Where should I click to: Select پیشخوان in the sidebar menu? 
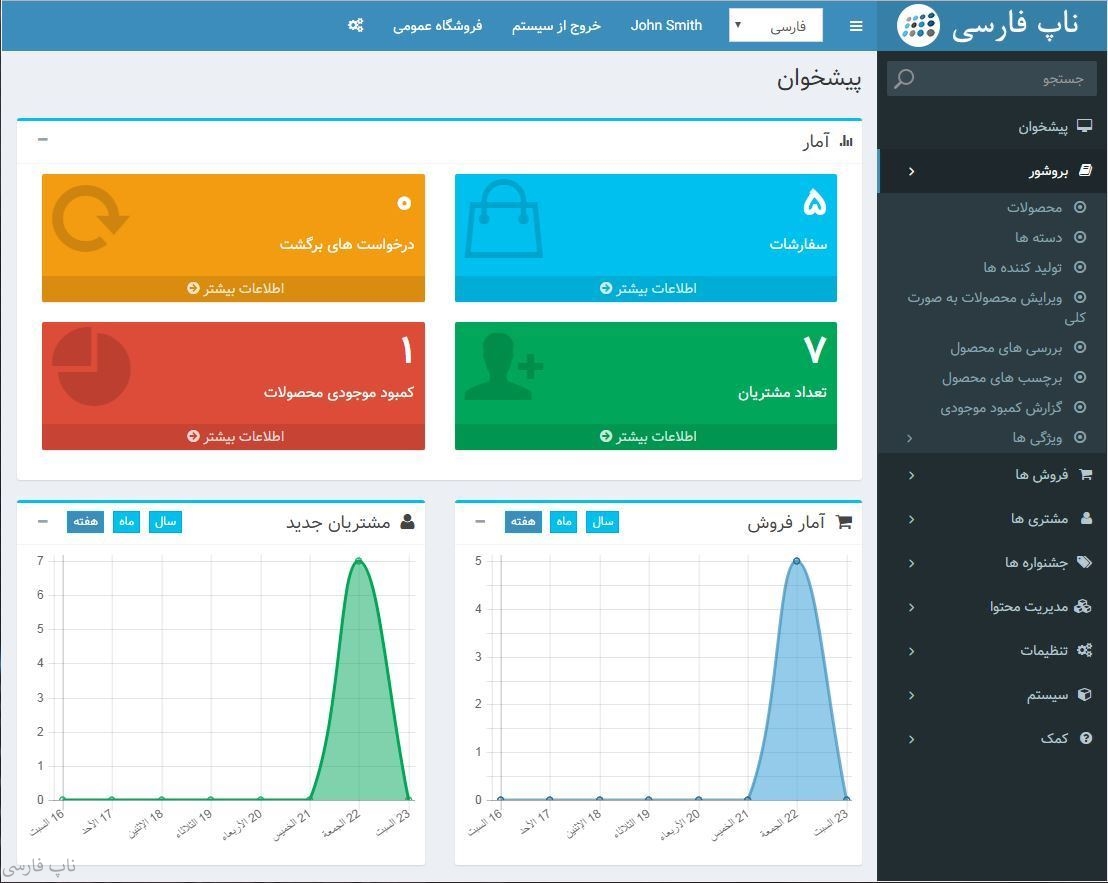[1042, 127]
